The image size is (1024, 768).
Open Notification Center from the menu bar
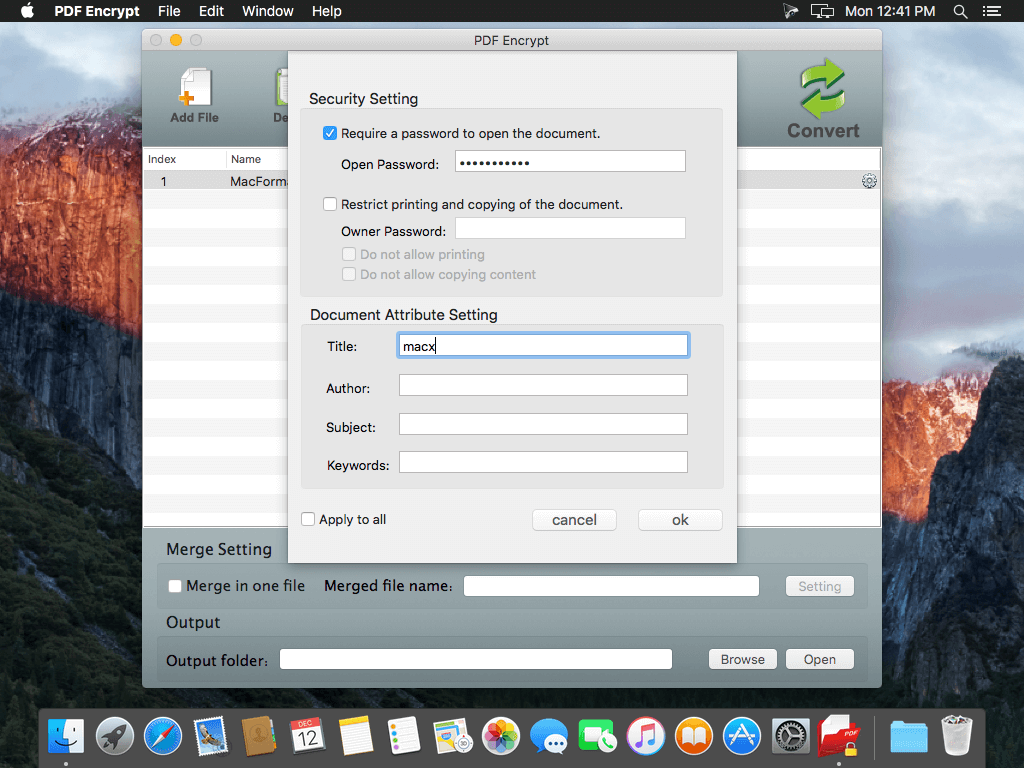tap(991, 11)
